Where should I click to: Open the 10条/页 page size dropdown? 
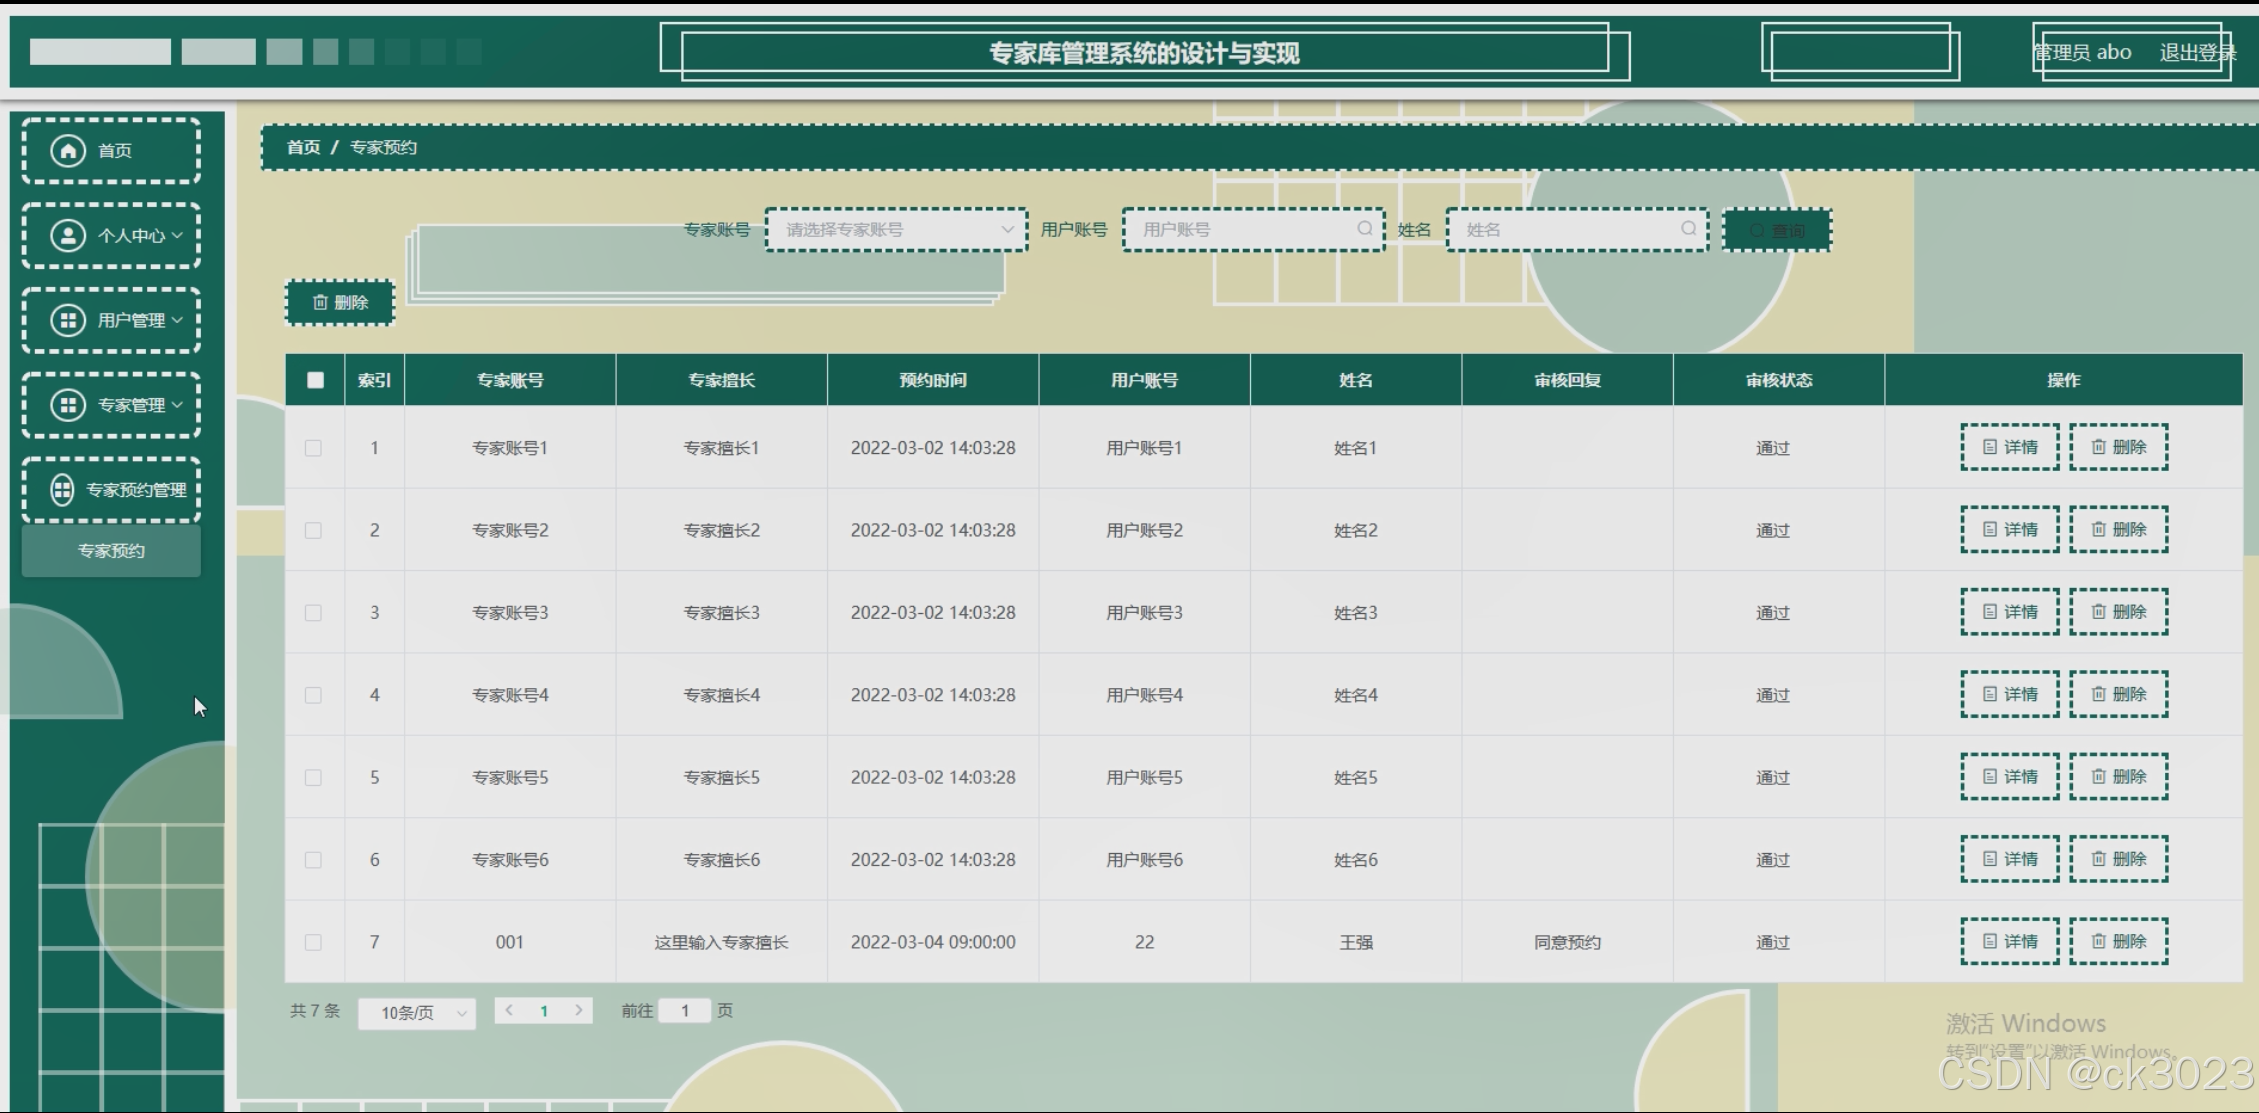(x=417, y=1013)
